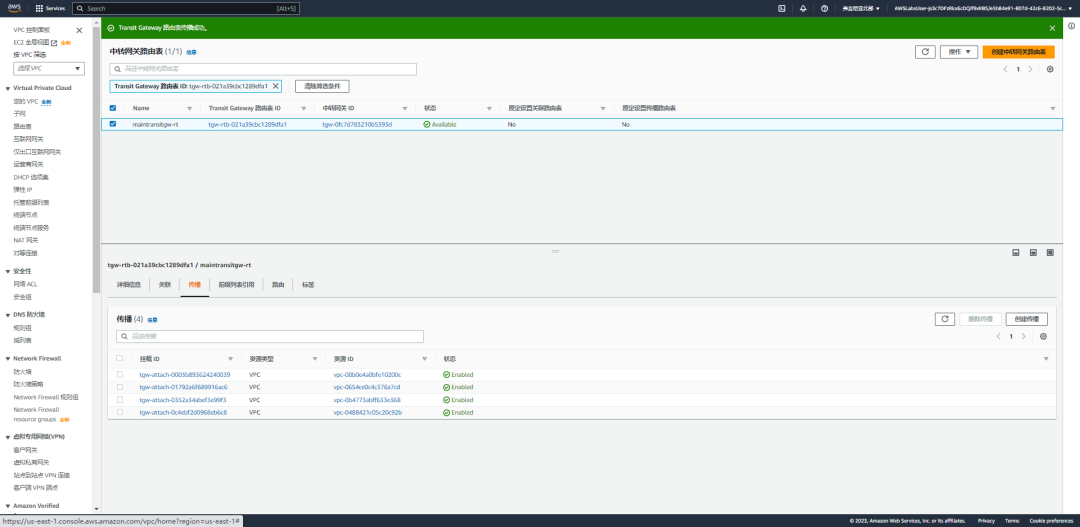The image size is (1080, 527).
Task: Check the tgw-attach-01792a6f689916ac6 row
Action: pos(120,387)
